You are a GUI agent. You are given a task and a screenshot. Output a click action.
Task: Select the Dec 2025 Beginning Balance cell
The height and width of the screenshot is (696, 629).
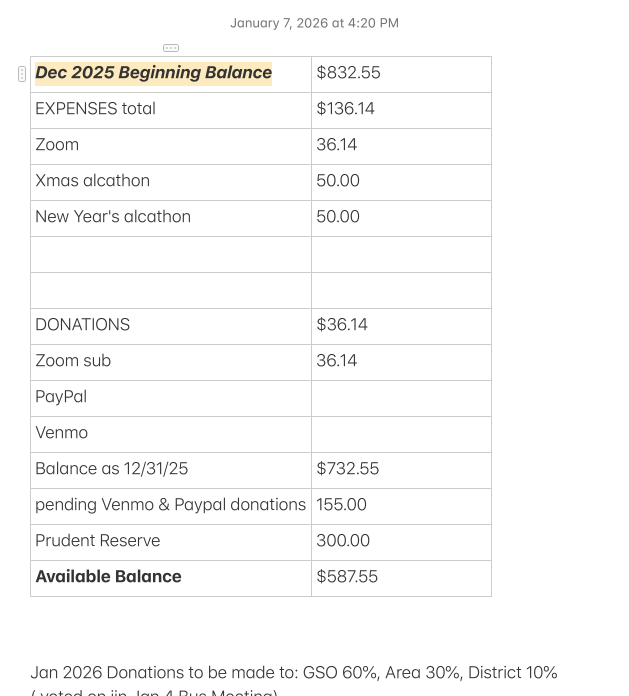[153, 73]
